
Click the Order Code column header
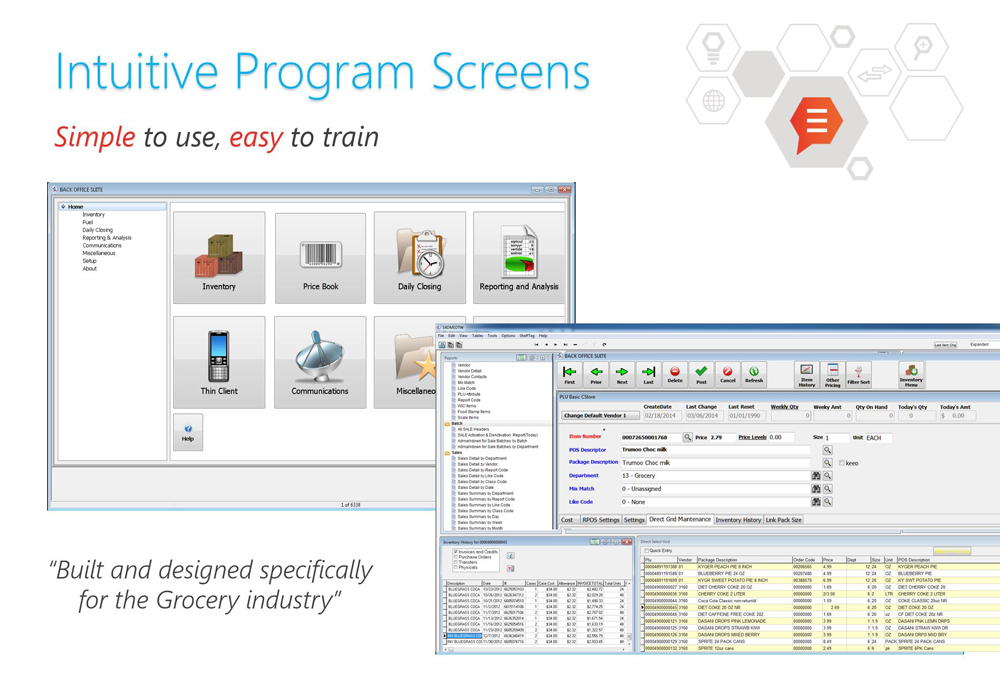point(806,560)
